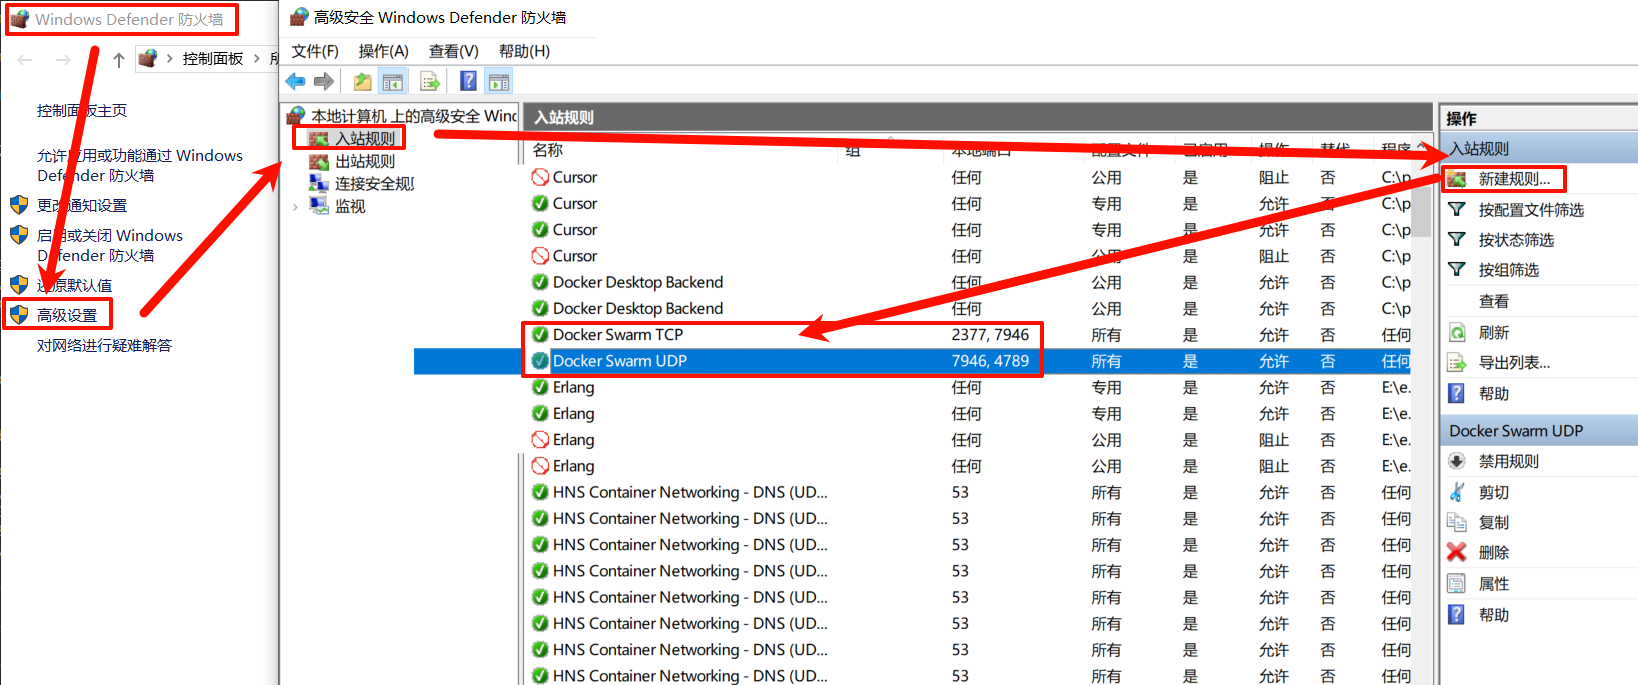
Task: Toggle the show/hide action pane toolbar icon
Action: pyautogui.click(x=498, y=81)
